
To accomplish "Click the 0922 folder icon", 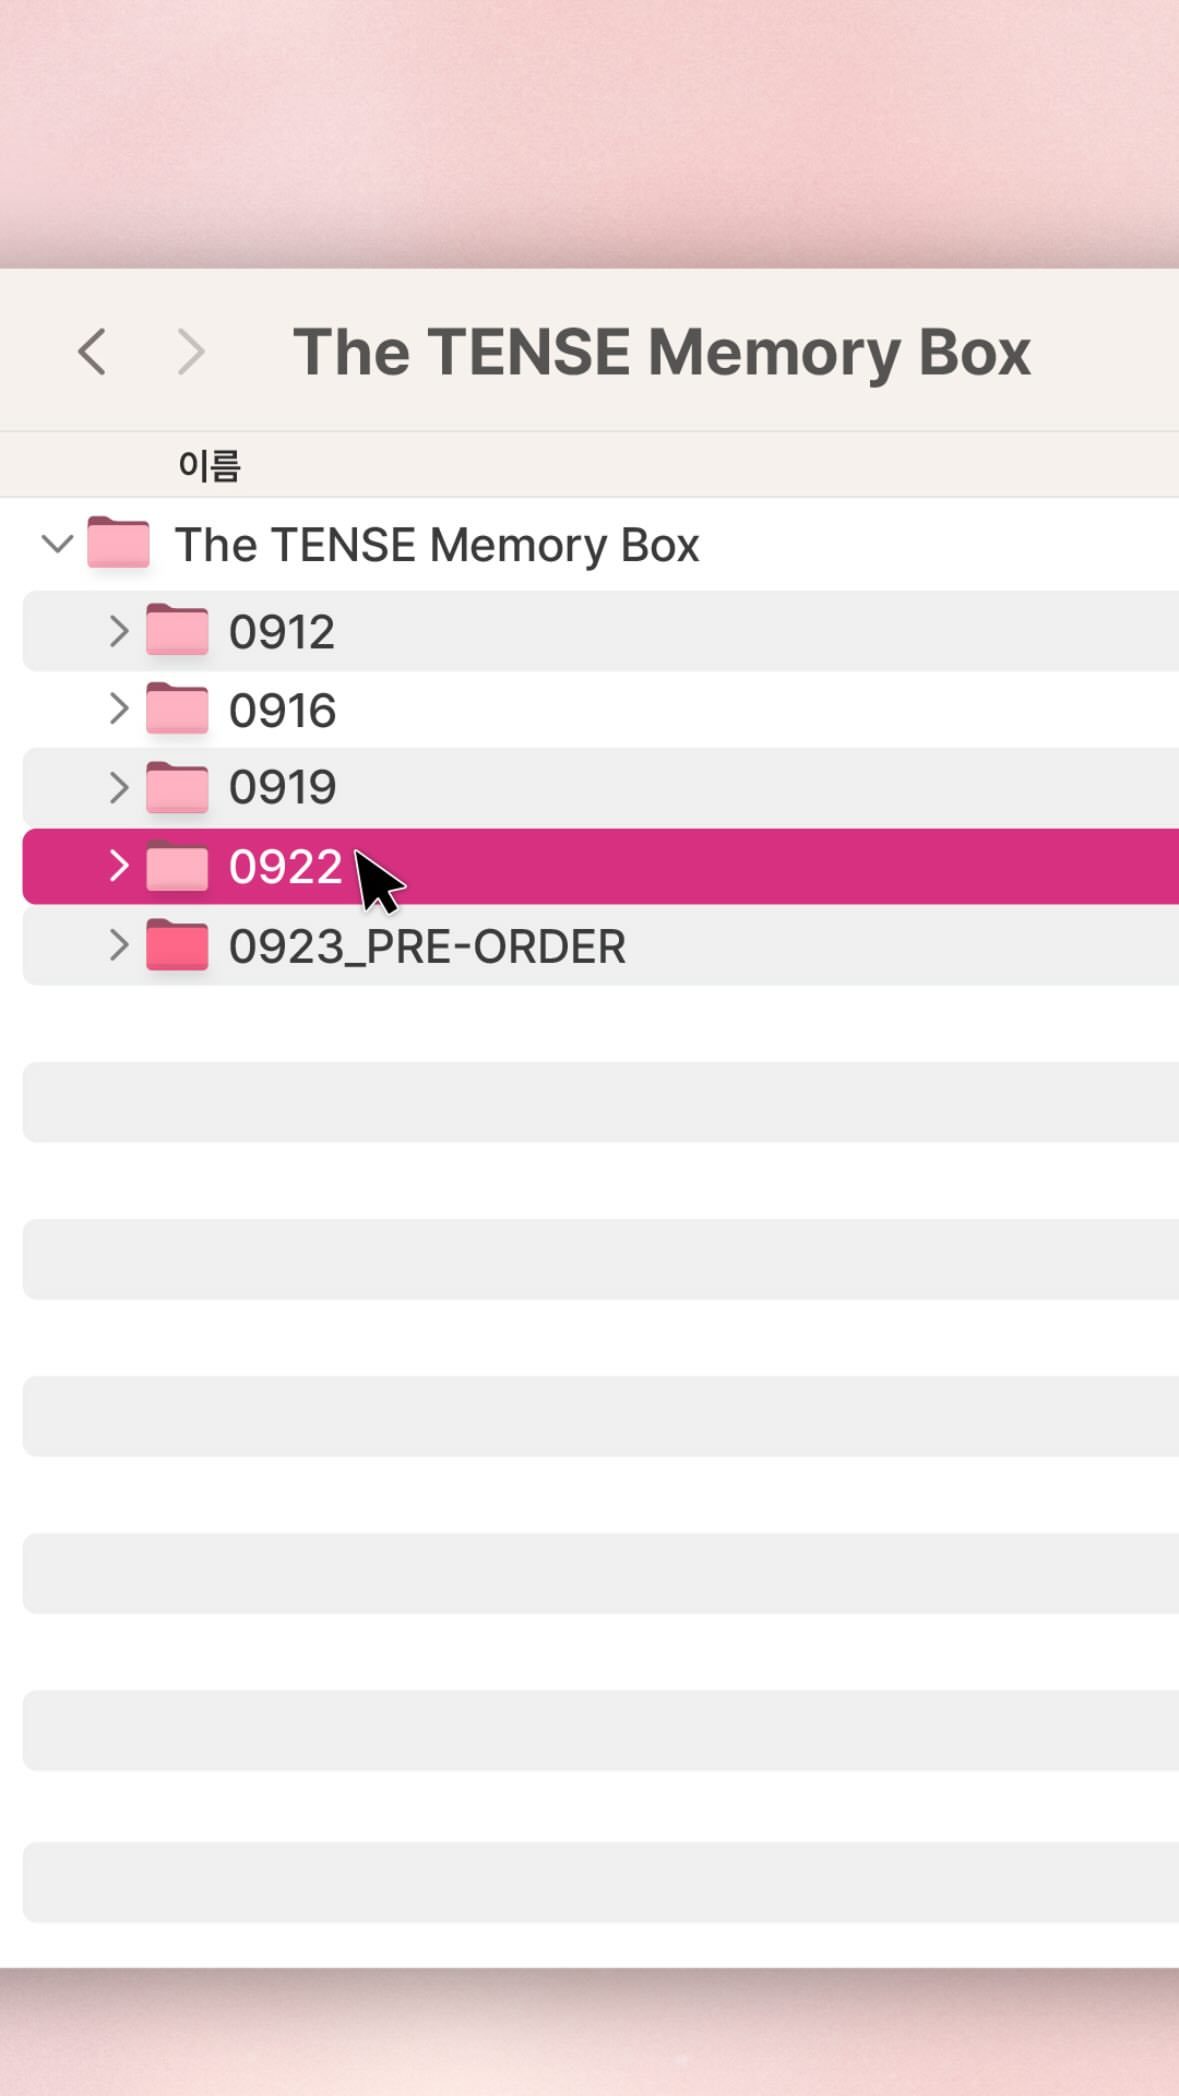I will pos(177,866).
